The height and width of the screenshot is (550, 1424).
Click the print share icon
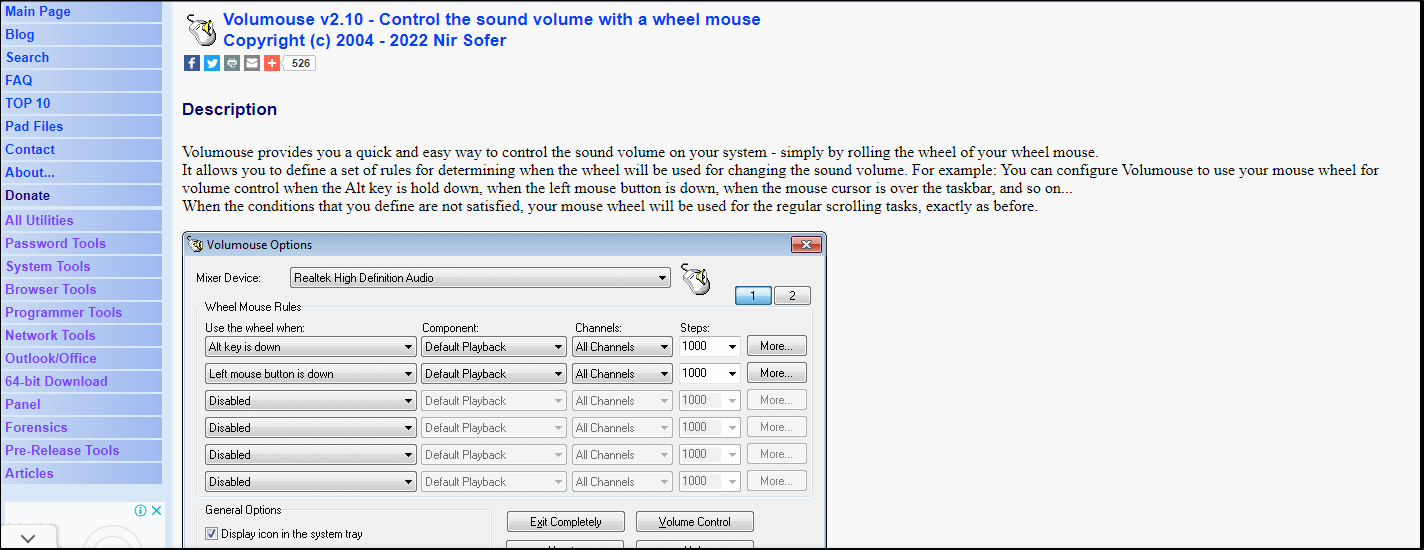(x=232, y=63)
